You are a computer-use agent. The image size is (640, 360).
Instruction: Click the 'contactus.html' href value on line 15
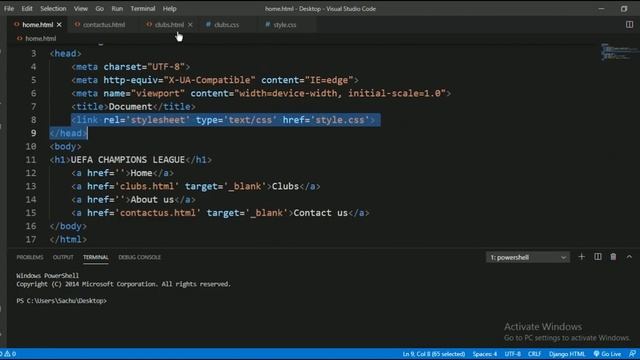[x=158, y=213]
